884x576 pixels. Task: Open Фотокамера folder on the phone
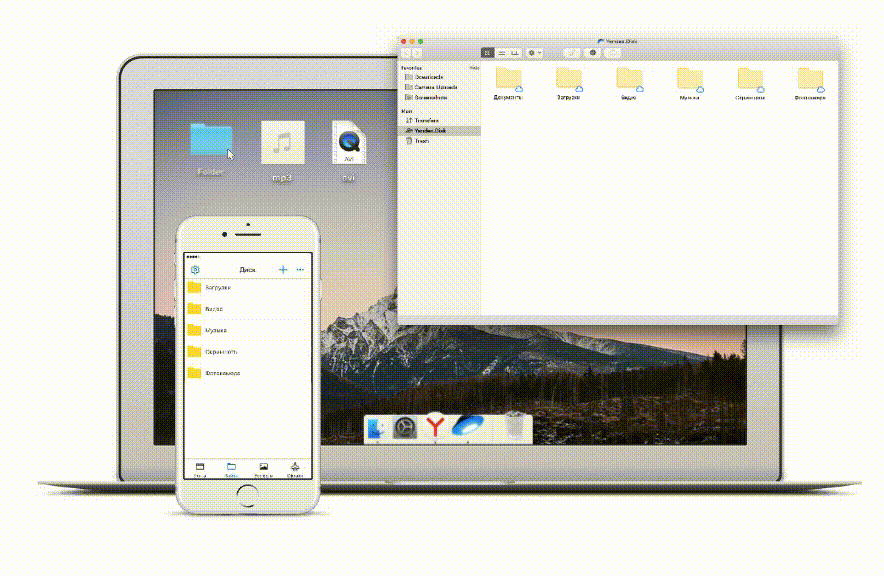248,373
